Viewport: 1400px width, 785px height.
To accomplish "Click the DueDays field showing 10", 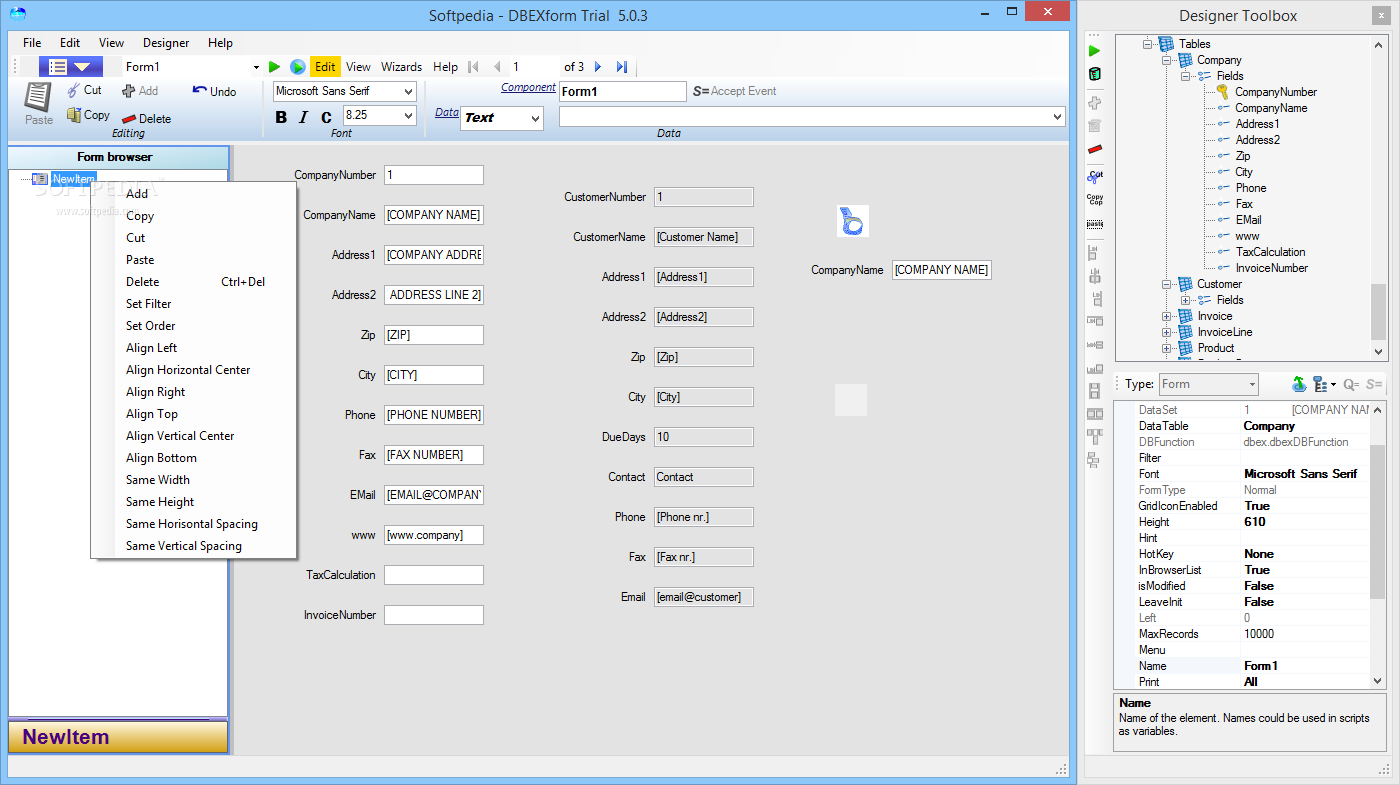I will click(703, 437).
